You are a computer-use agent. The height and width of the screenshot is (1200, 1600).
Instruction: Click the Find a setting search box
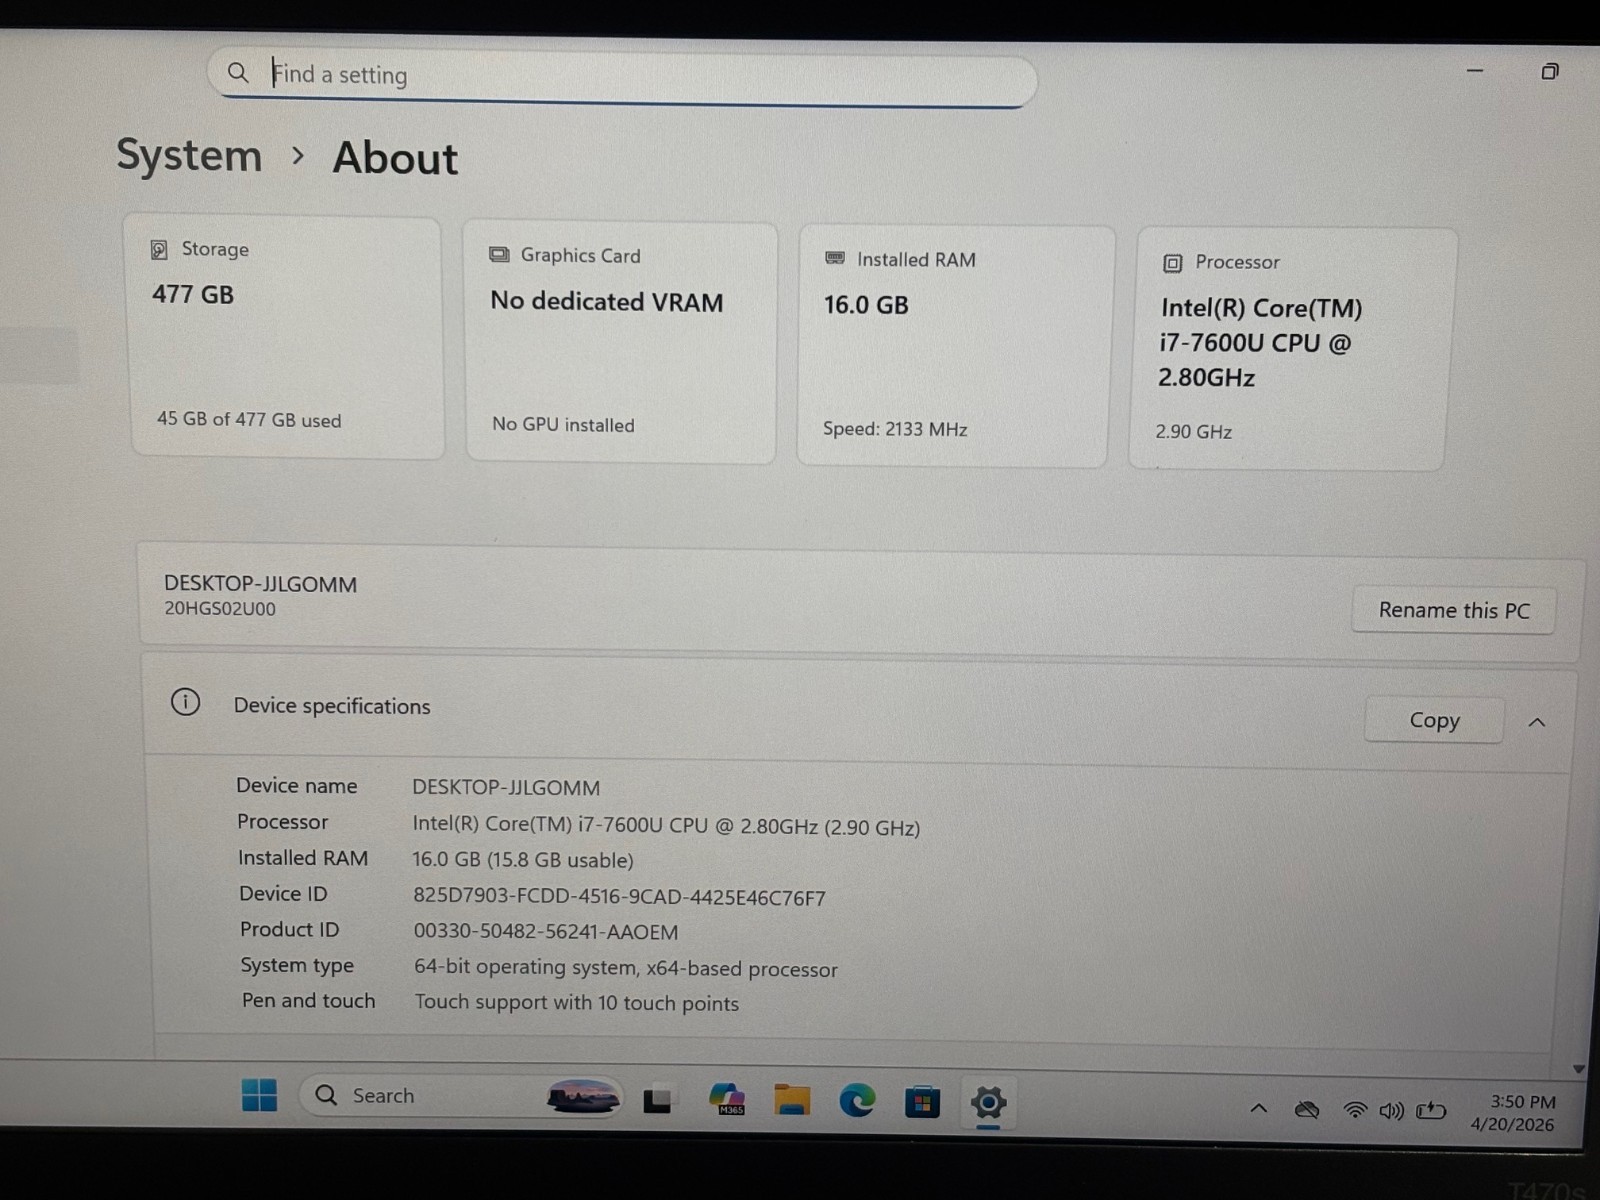pos(622,76)
